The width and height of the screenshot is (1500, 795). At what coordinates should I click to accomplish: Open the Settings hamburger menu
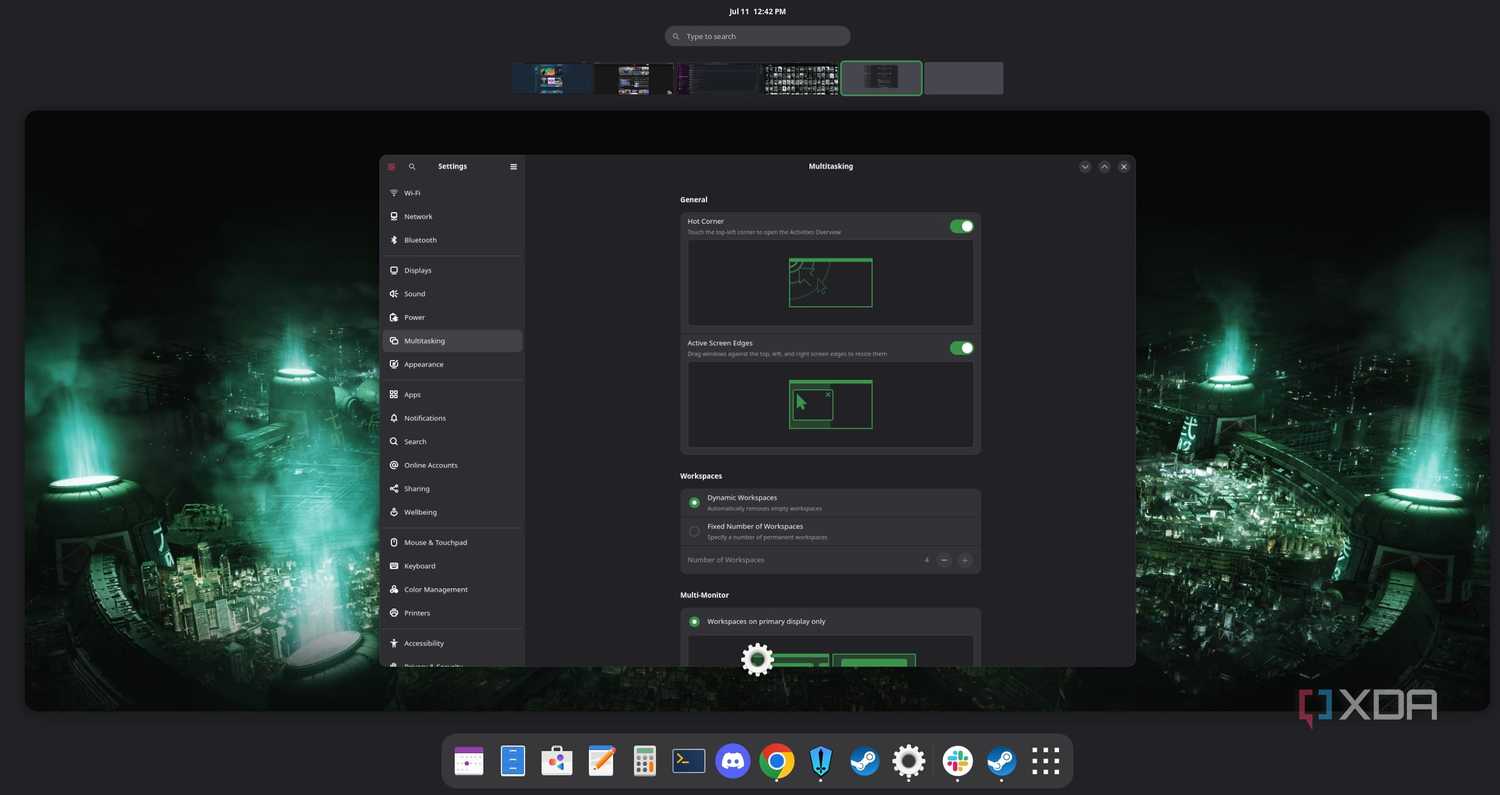pyautogui.click(x=514, y=167)
